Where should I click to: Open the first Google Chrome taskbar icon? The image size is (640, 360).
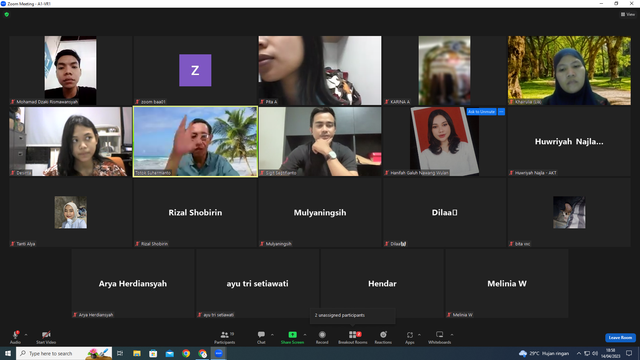tap(186, 353)
